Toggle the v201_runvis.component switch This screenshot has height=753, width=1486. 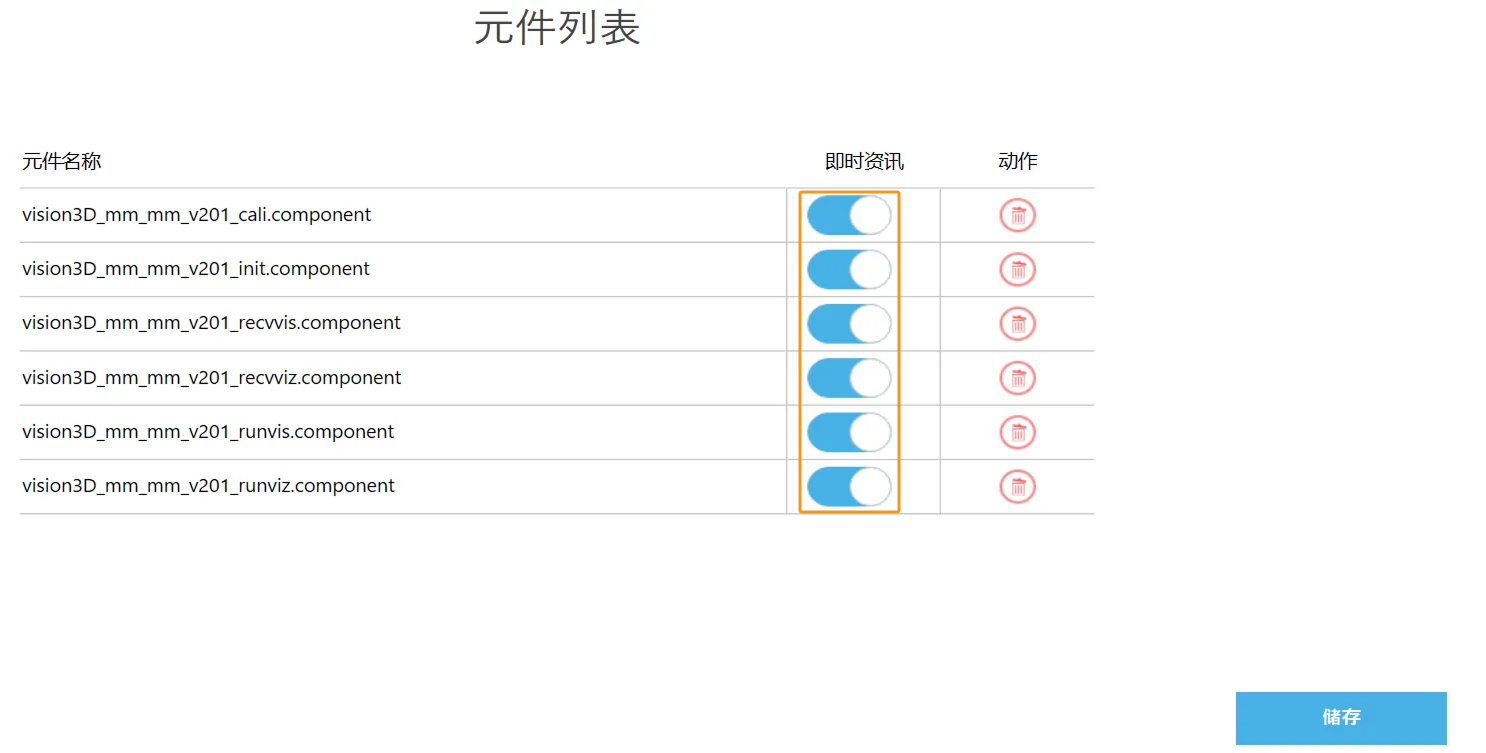point(849,432)
